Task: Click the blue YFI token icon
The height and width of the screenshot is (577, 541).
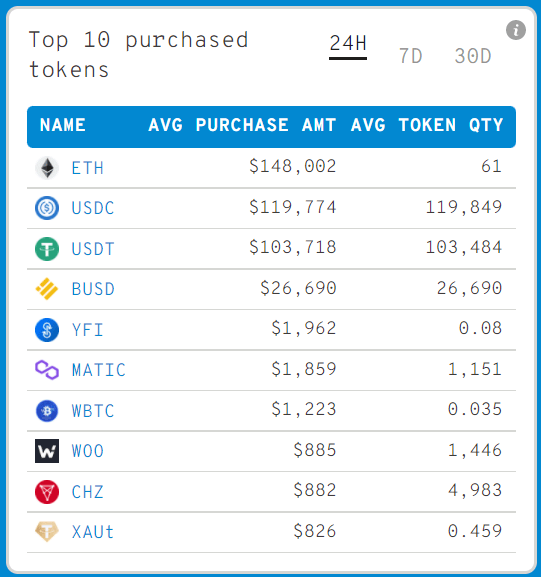Action: coord(47,330)
